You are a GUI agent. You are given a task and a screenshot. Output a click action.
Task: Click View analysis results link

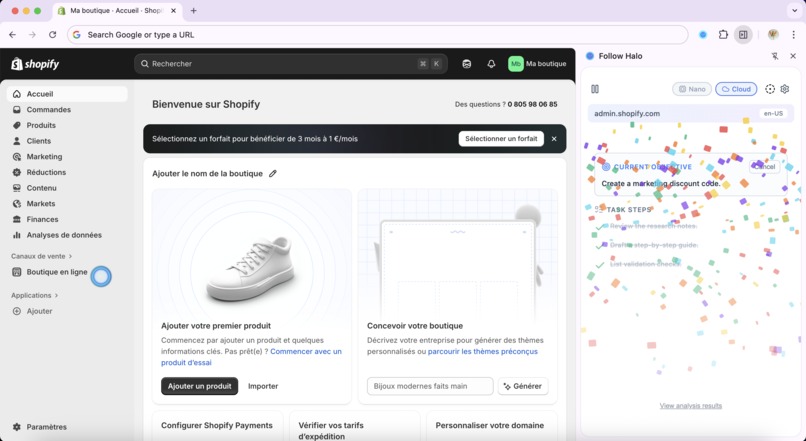point(690,406)
